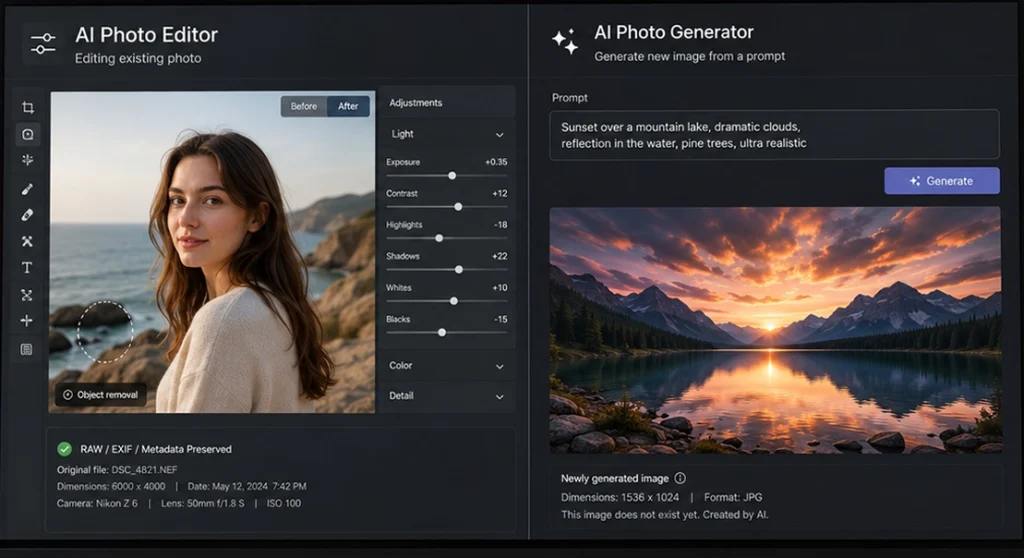
Task: Click the woman's portrait photo preview
Action: pyautogui.click(x=212, y=252)
